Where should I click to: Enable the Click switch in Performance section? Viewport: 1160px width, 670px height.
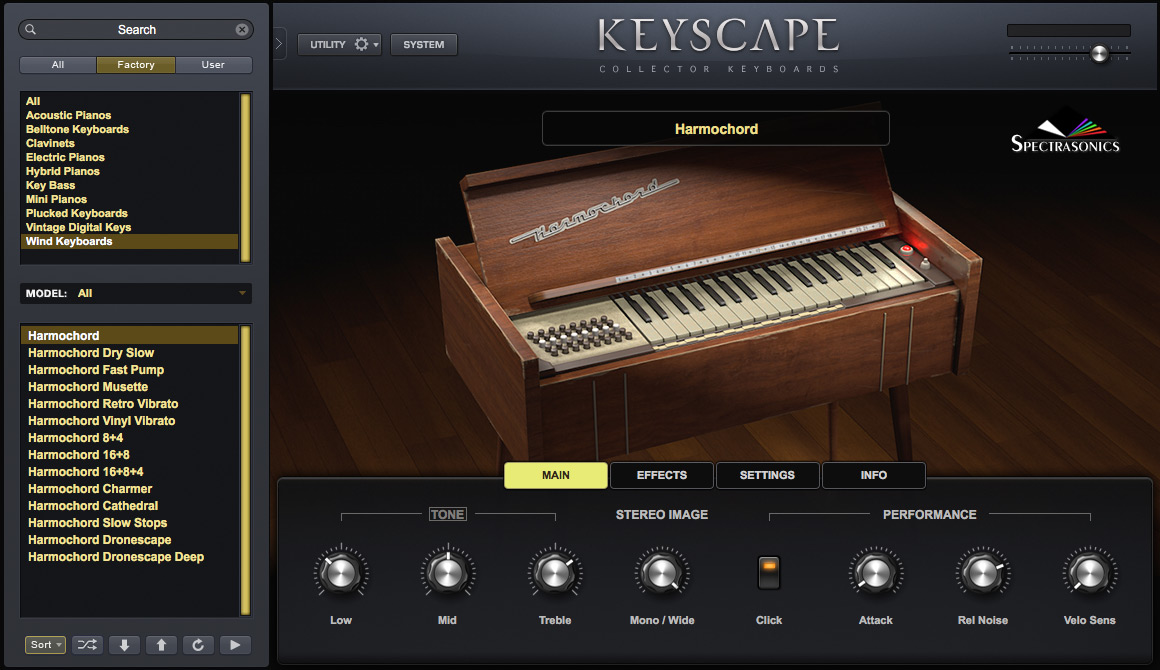(x=768, y=571)
